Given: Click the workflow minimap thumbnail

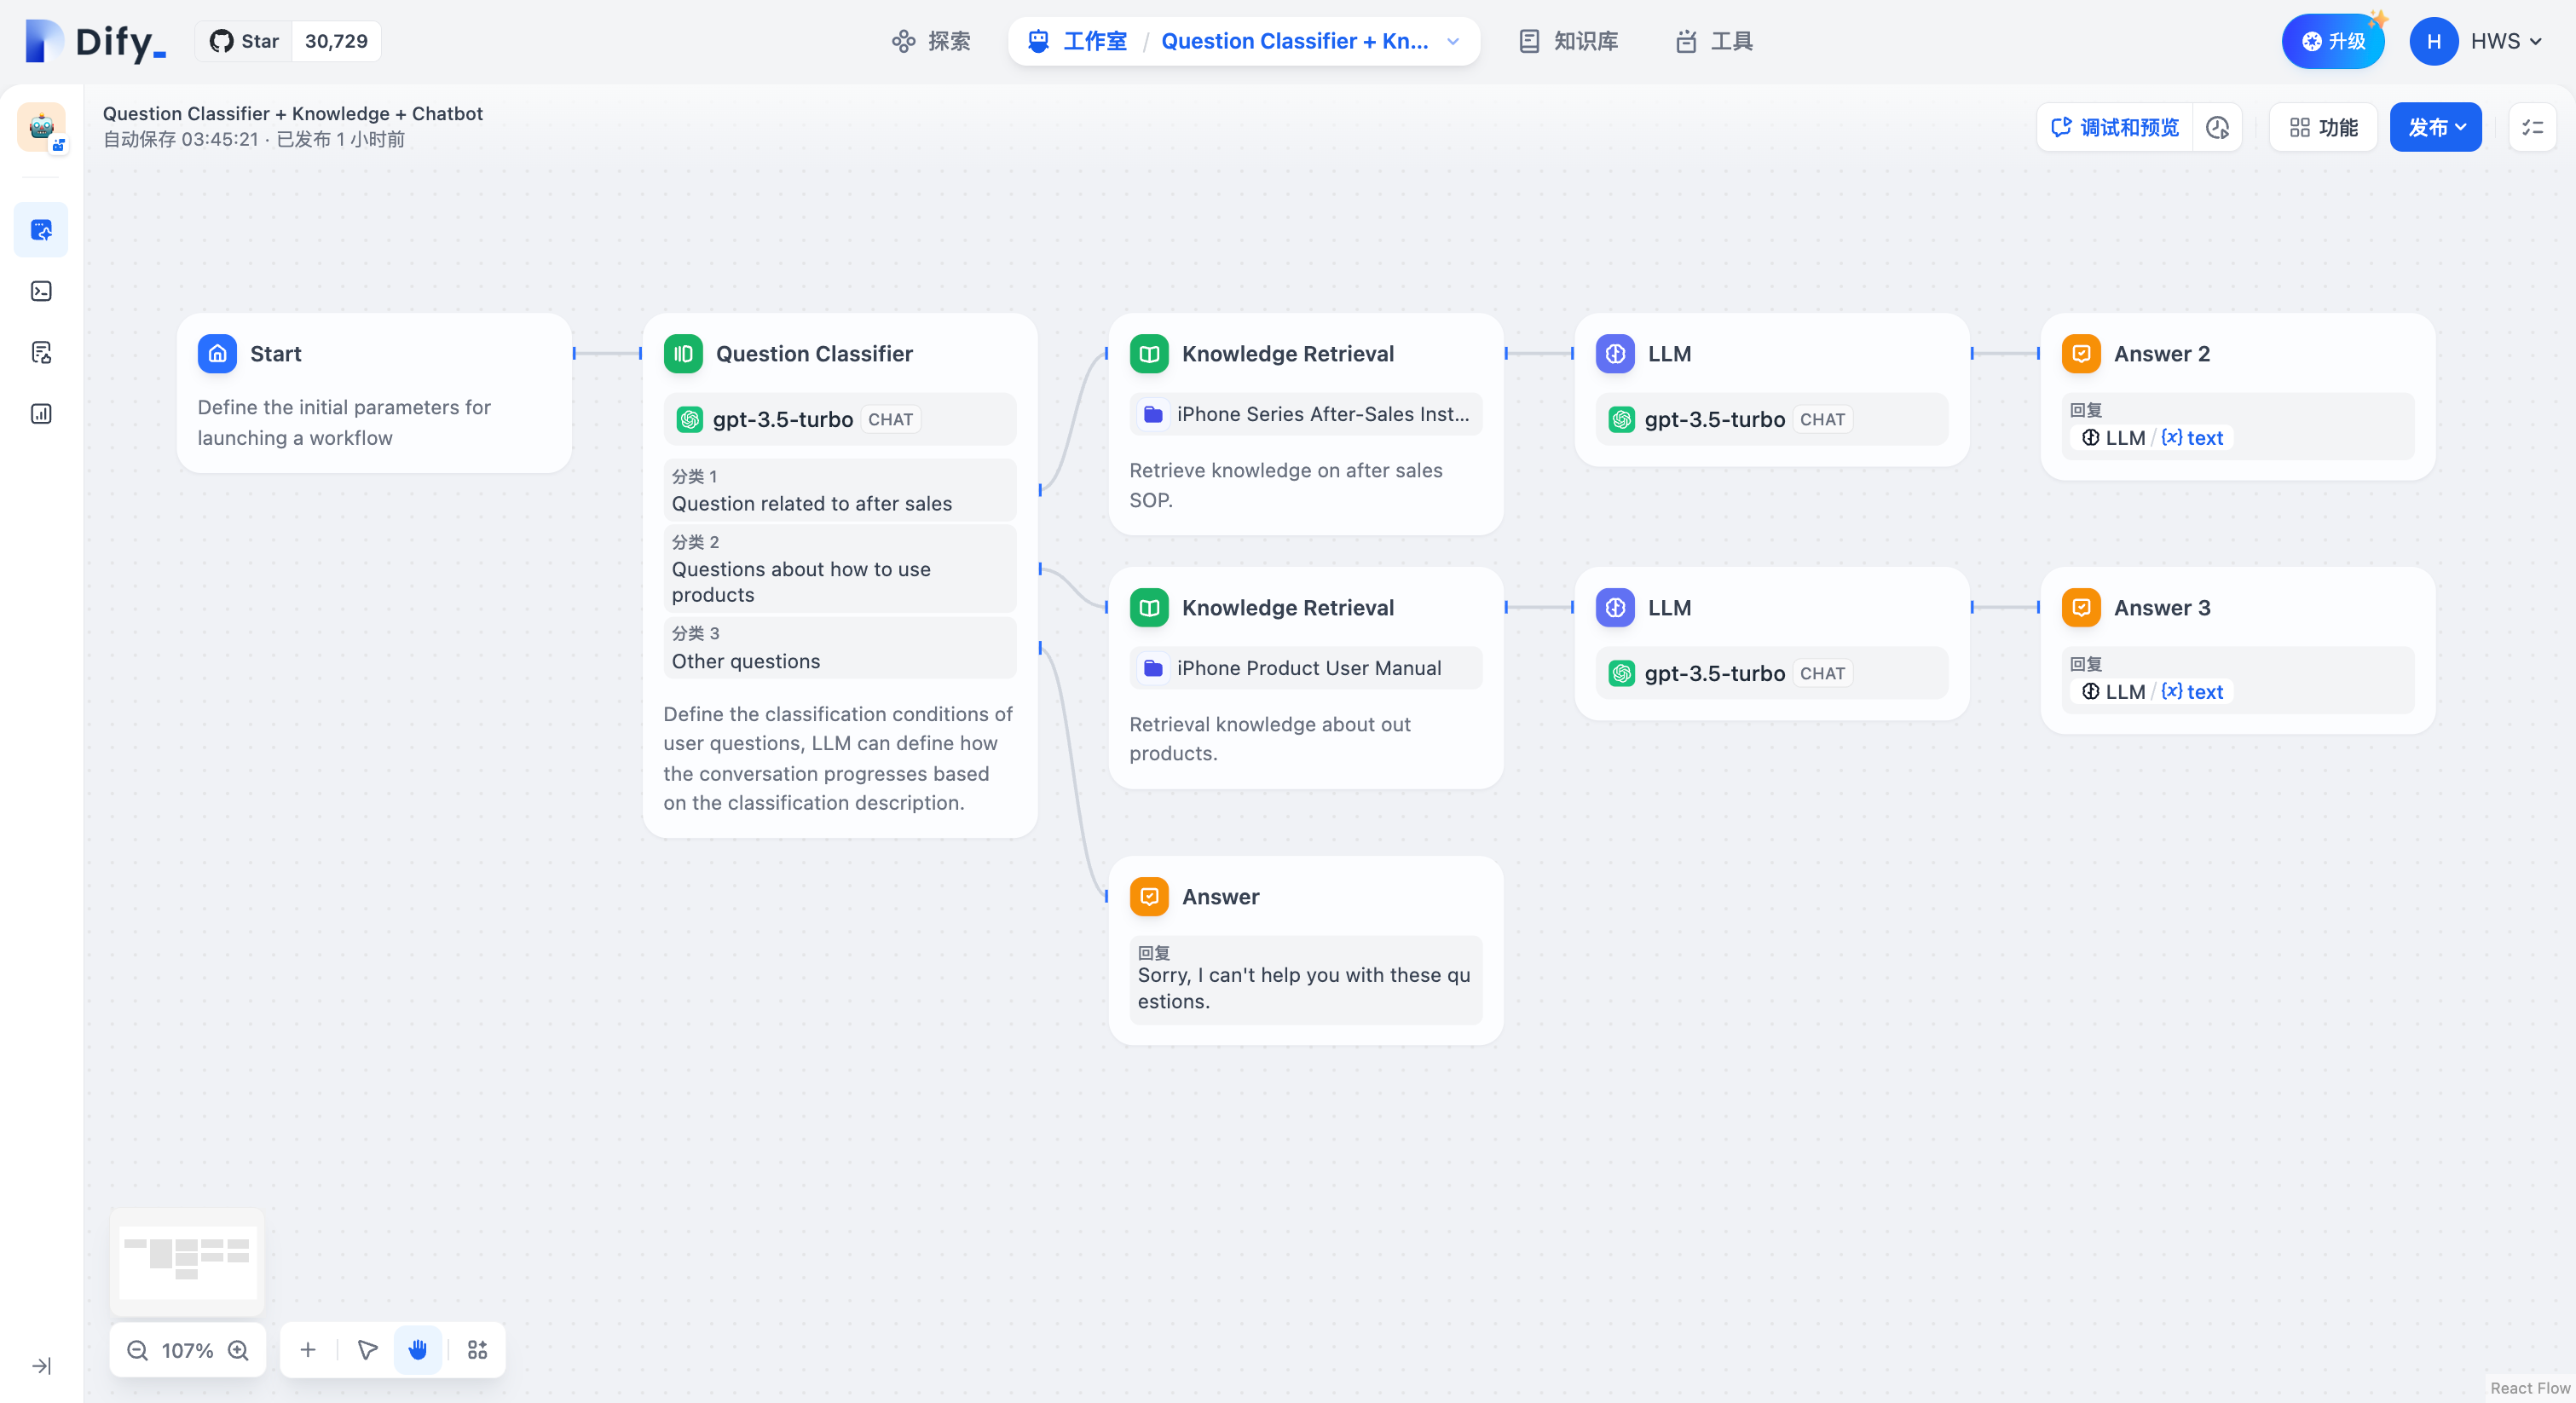Looking at the screenshot, I should tap(187, 1261).
